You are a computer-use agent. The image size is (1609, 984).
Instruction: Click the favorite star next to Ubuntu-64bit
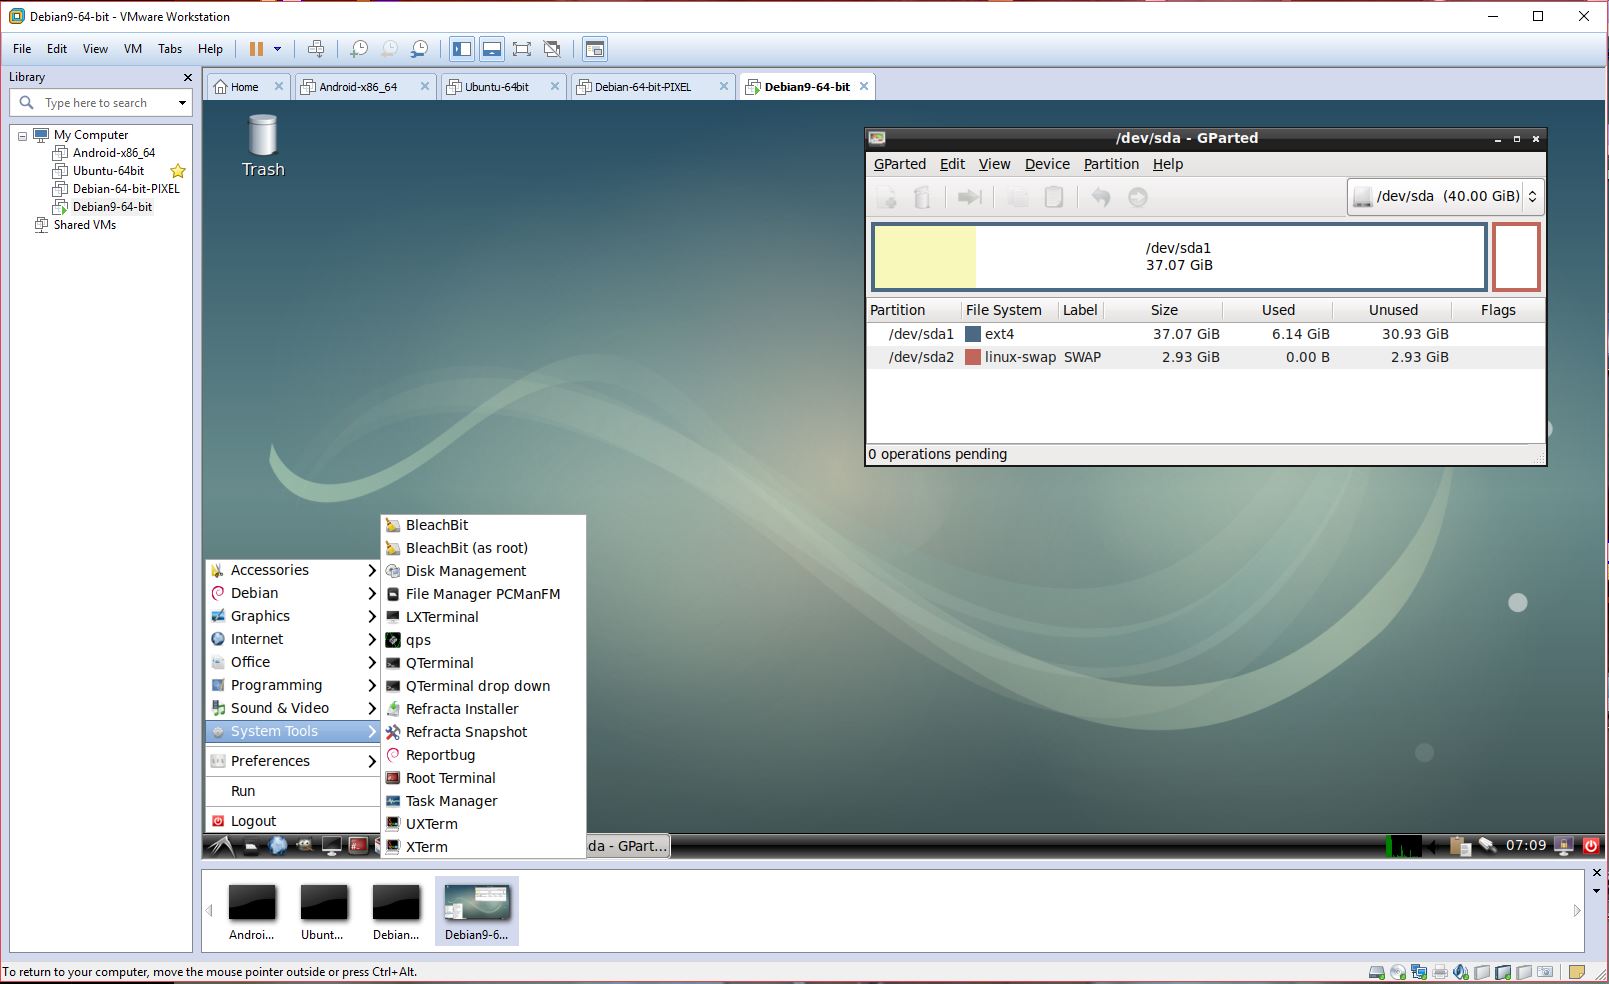(178, 171)
